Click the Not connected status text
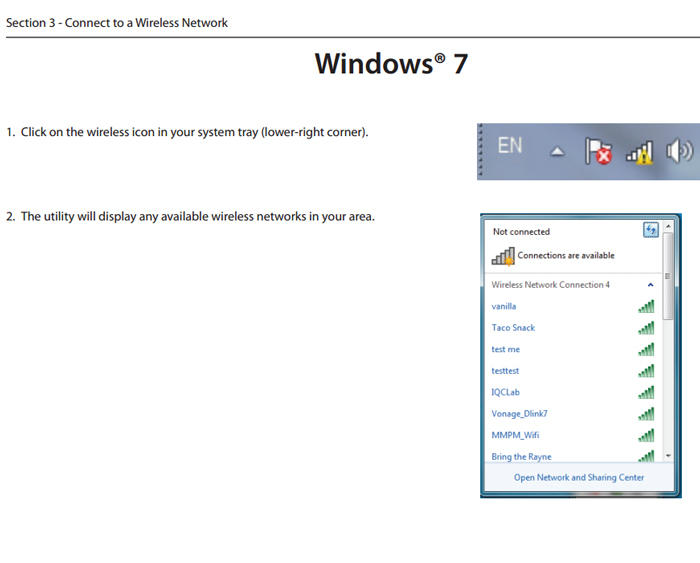Viewport: 700px width, 563px height. pos(521,232)
